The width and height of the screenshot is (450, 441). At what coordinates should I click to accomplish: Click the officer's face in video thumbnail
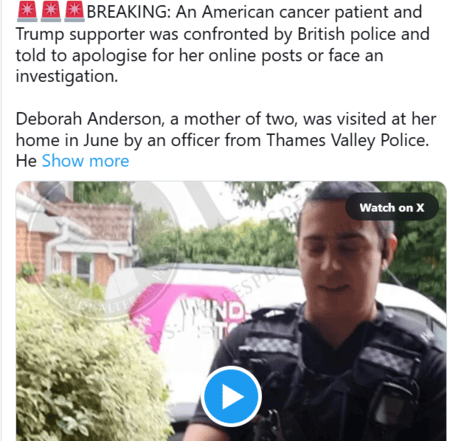[x=343, y=257]
